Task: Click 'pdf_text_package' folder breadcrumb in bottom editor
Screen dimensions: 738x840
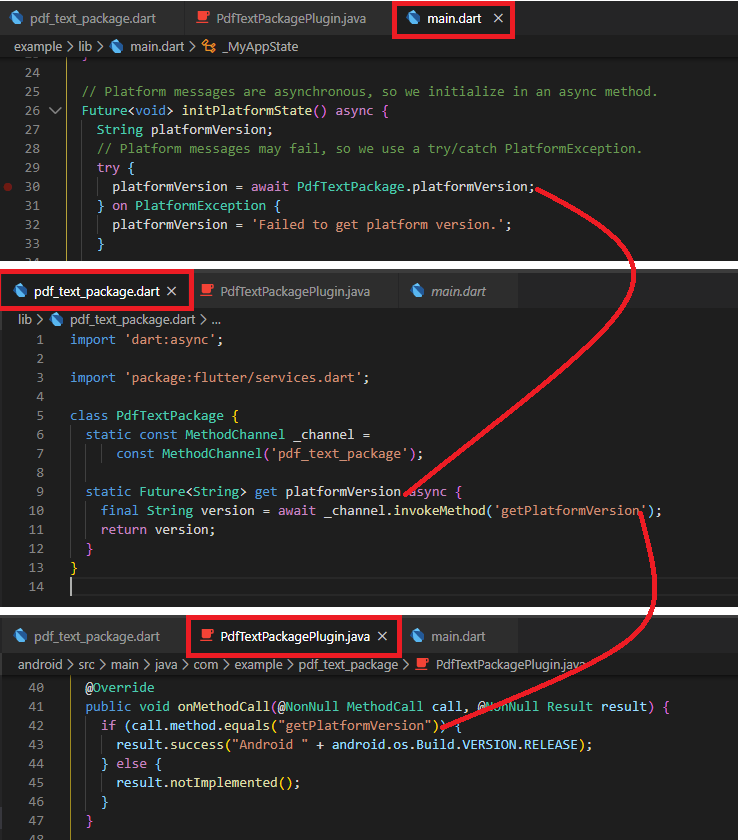Action: 348,665
